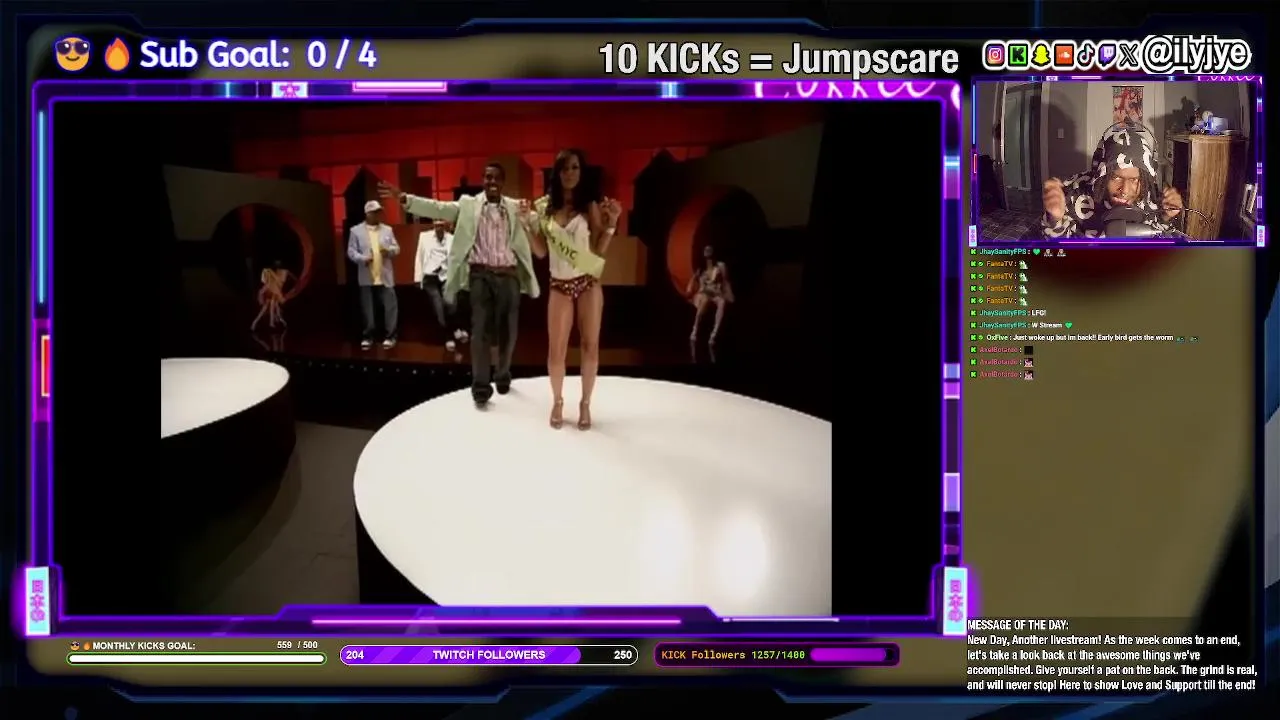Click the OxFive early bird chat message
1280x720 pixels.
1083,338
